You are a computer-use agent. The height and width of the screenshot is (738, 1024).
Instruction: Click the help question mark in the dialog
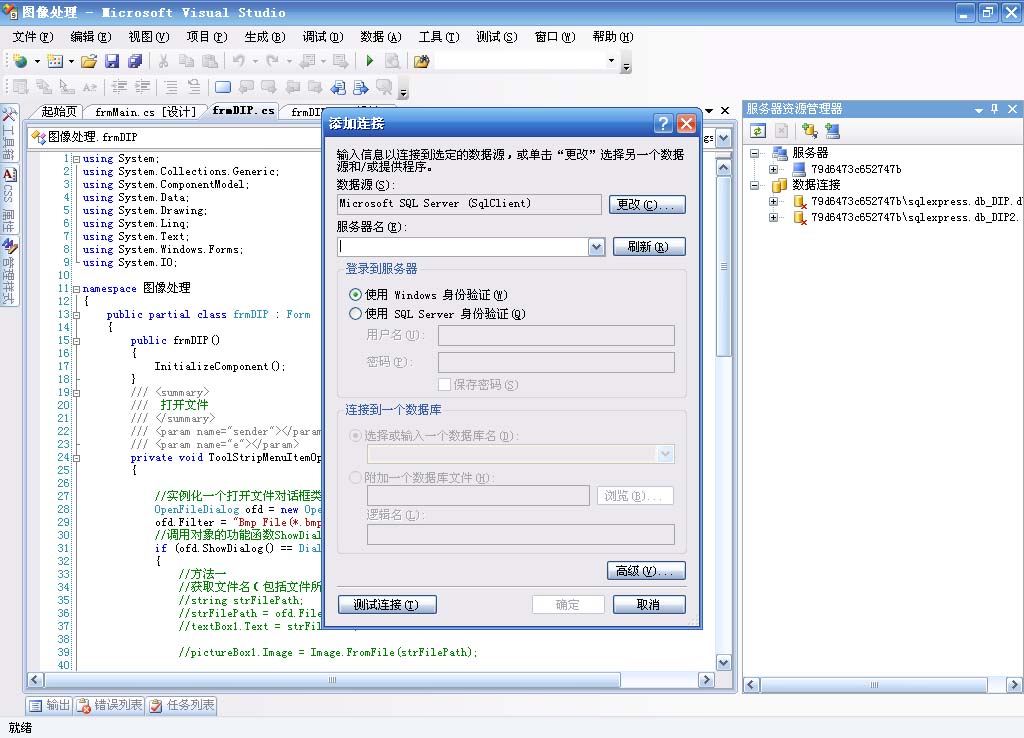click(663, 123)
